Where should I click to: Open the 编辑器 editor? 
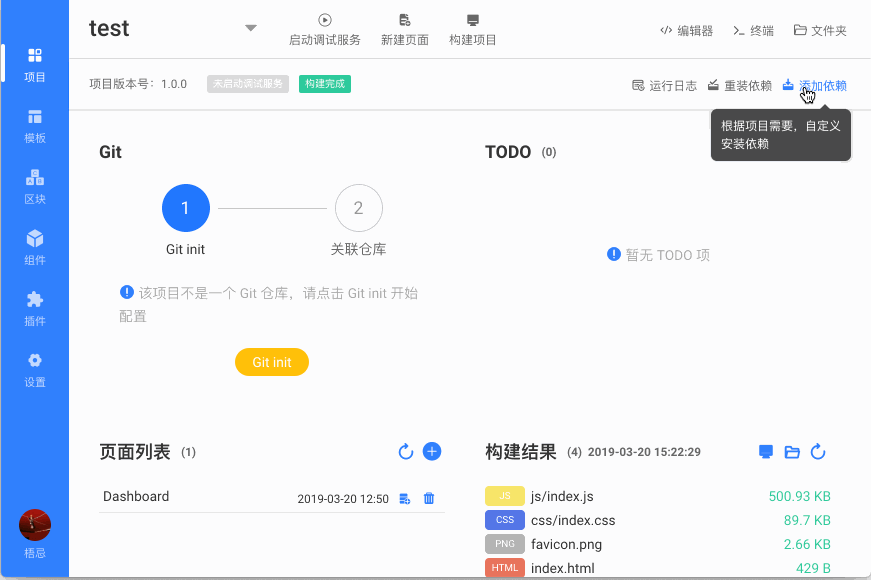(x=687, y=31)
